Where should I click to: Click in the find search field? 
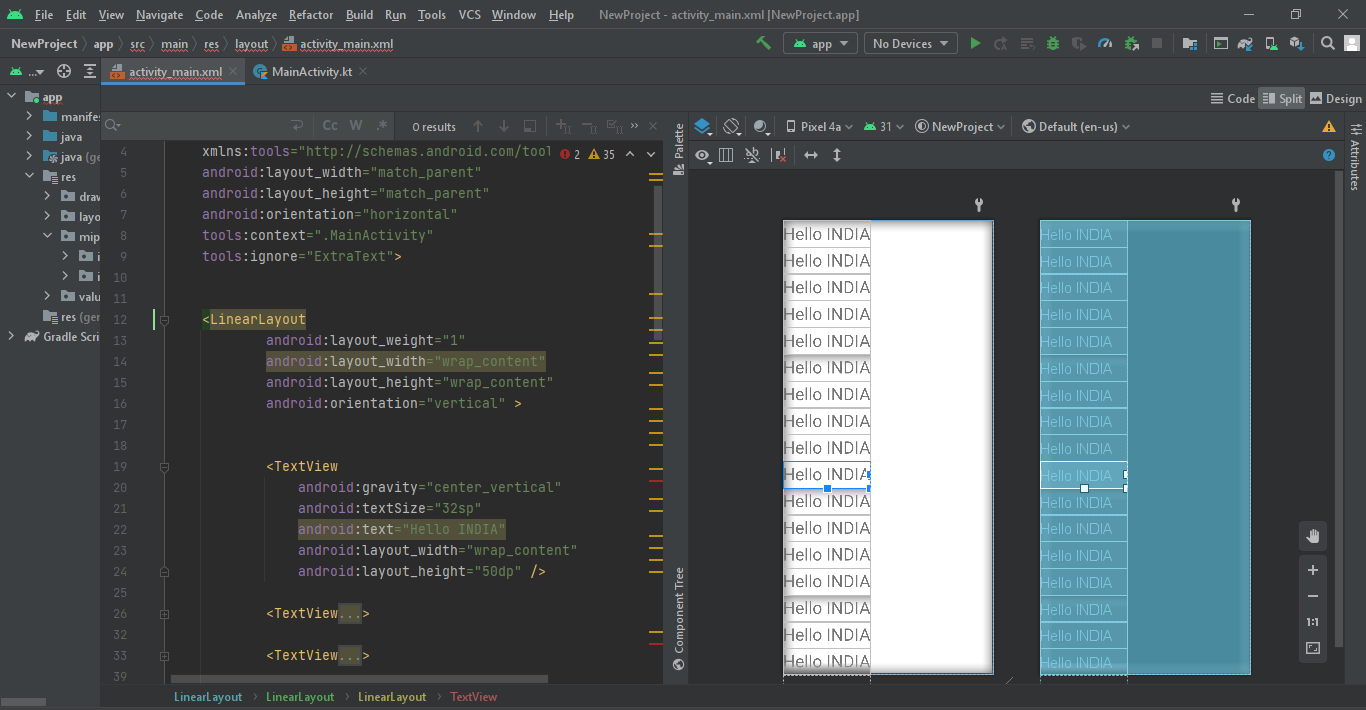[200, 126]
